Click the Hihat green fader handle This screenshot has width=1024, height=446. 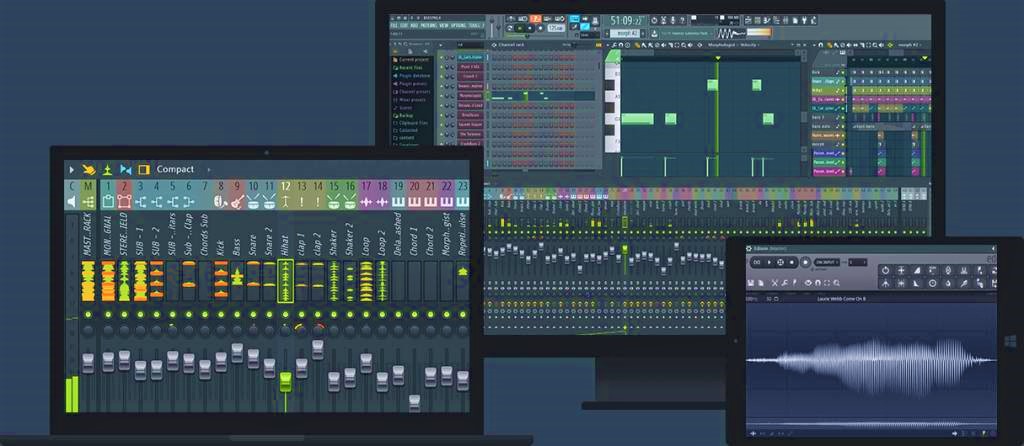[285, 382]
